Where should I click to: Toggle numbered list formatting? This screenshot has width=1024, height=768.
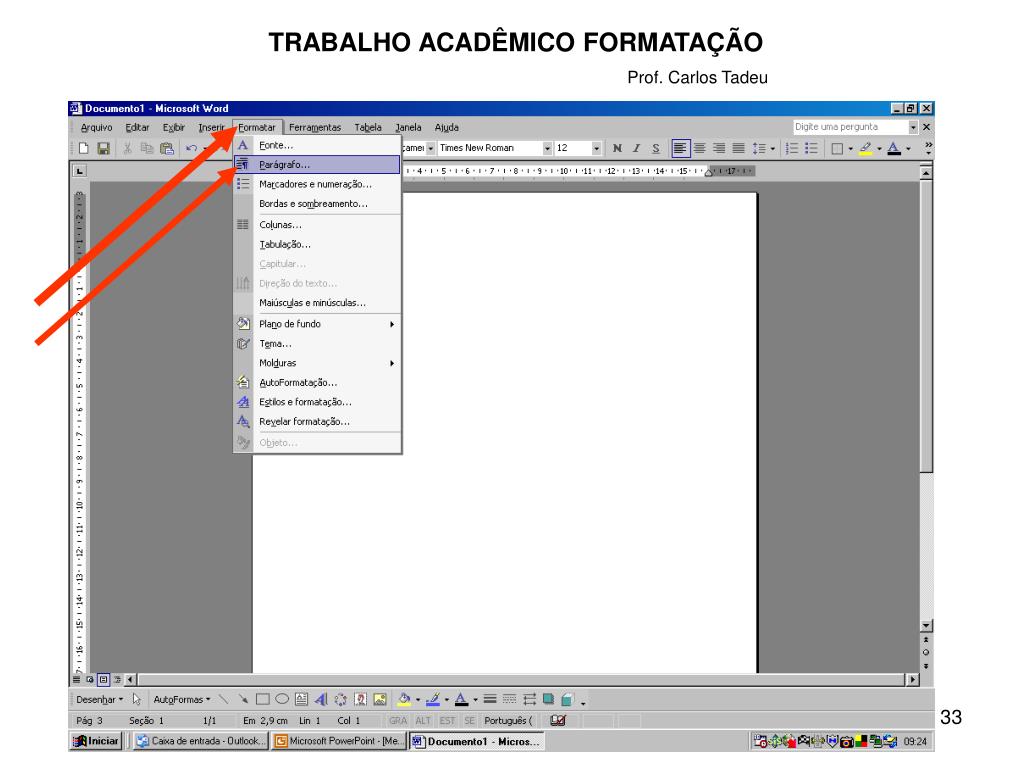pyautogui.click(x=792, y=148)
